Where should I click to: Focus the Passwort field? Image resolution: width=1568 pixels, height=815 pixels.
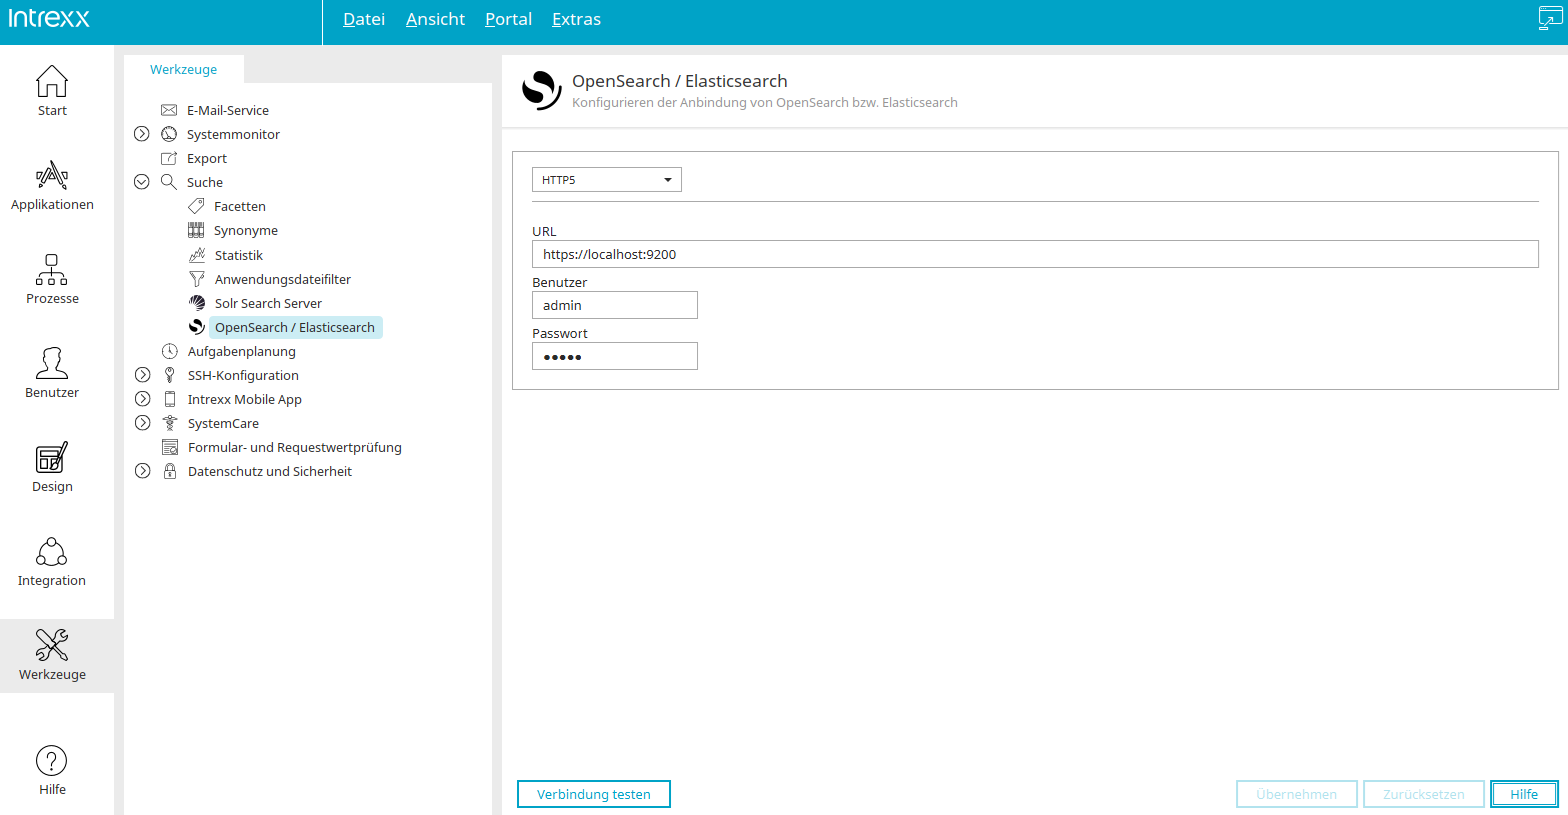pyautogui.click(x=615, y=356)
